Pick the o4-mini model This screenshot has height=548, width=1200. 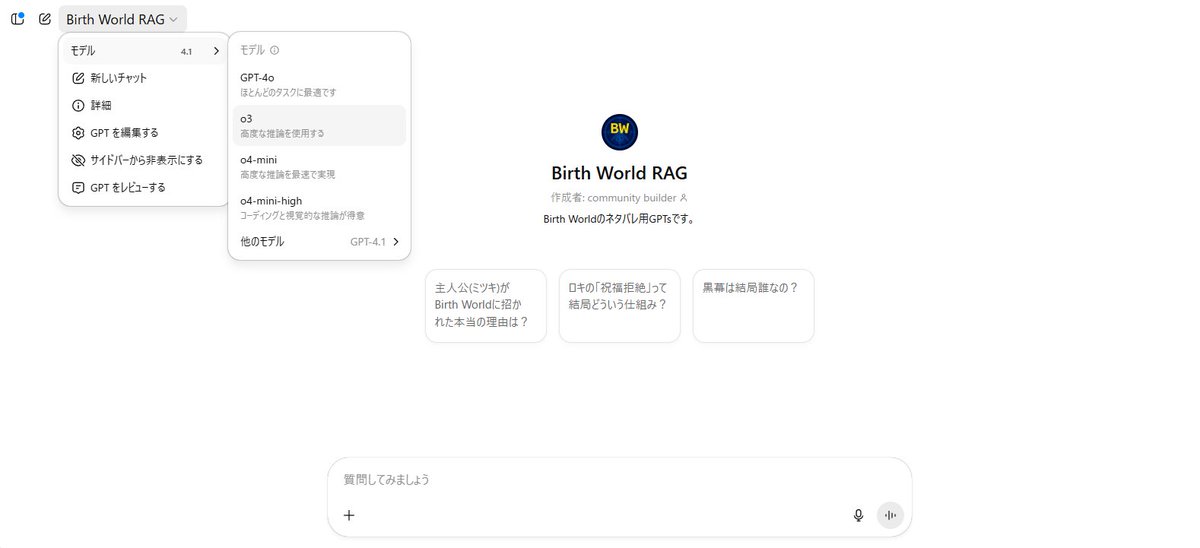(x=319, y=166)
